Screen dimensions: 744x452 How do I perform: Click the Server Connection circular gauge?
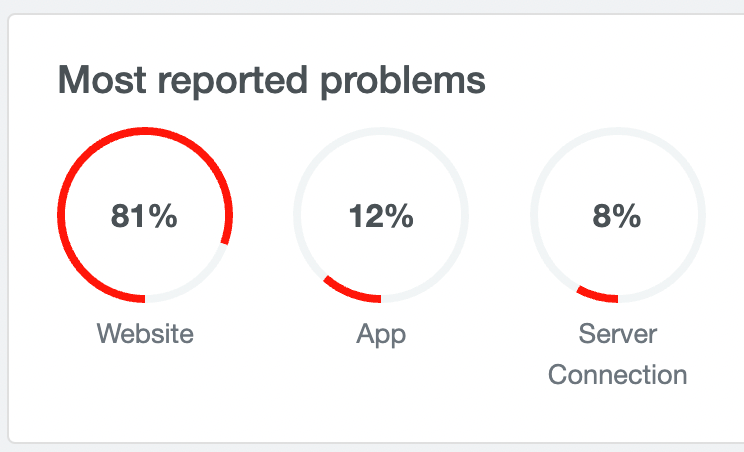click(x=618, y=215)
